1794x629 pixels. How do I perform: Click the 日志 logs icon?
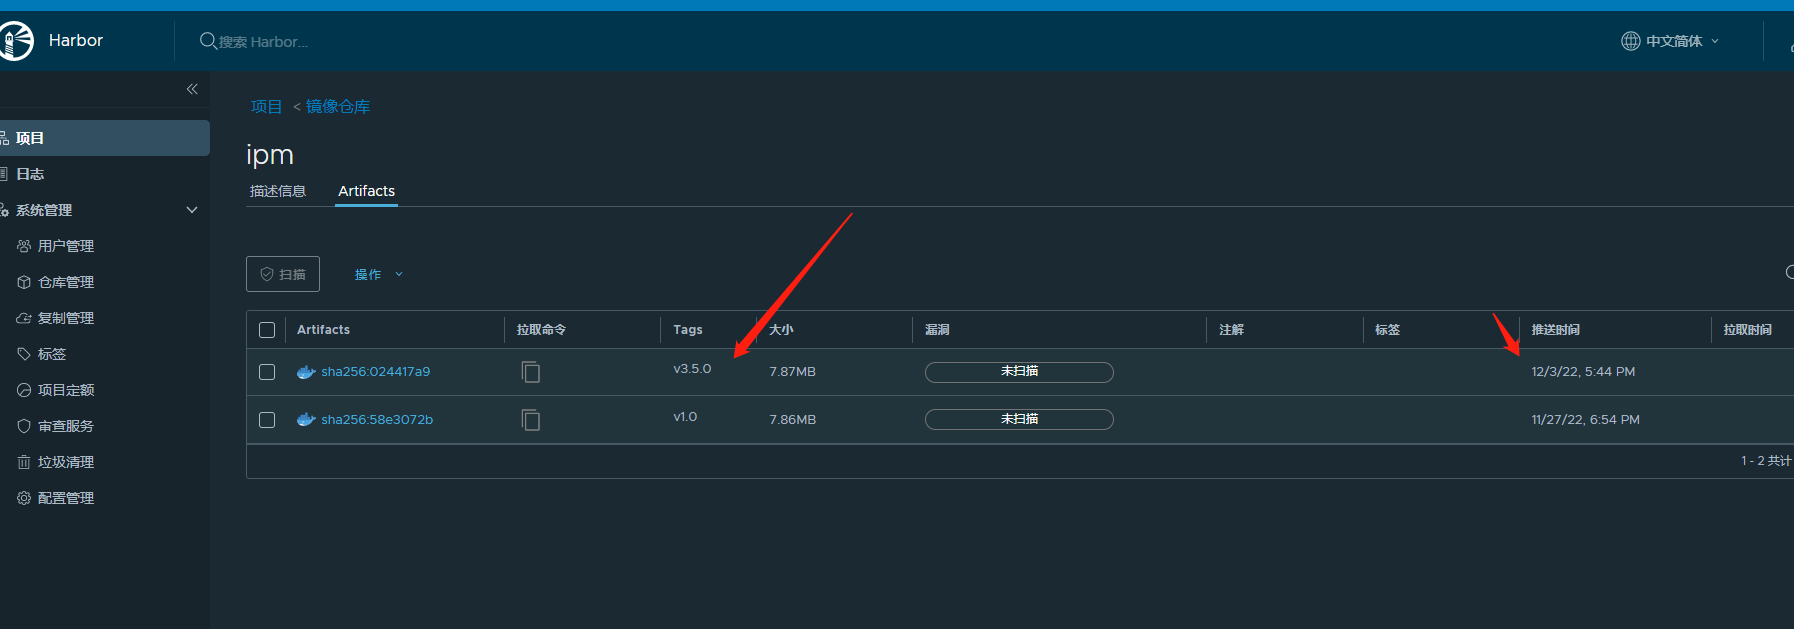(x=5, y=174)
